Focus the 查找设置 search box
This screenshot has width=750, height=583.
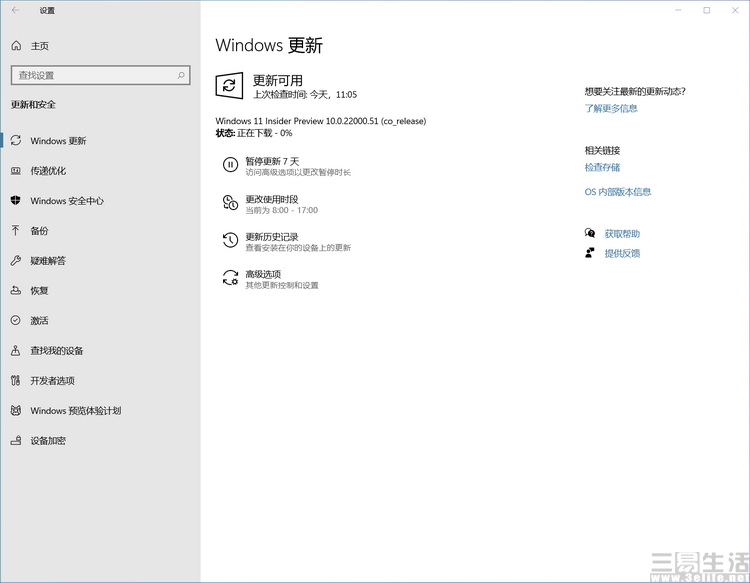100,75
